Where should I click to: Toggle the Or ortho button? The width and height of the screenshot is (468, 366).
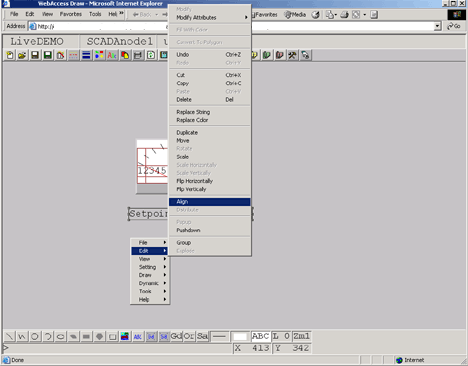tap(189, 336)
